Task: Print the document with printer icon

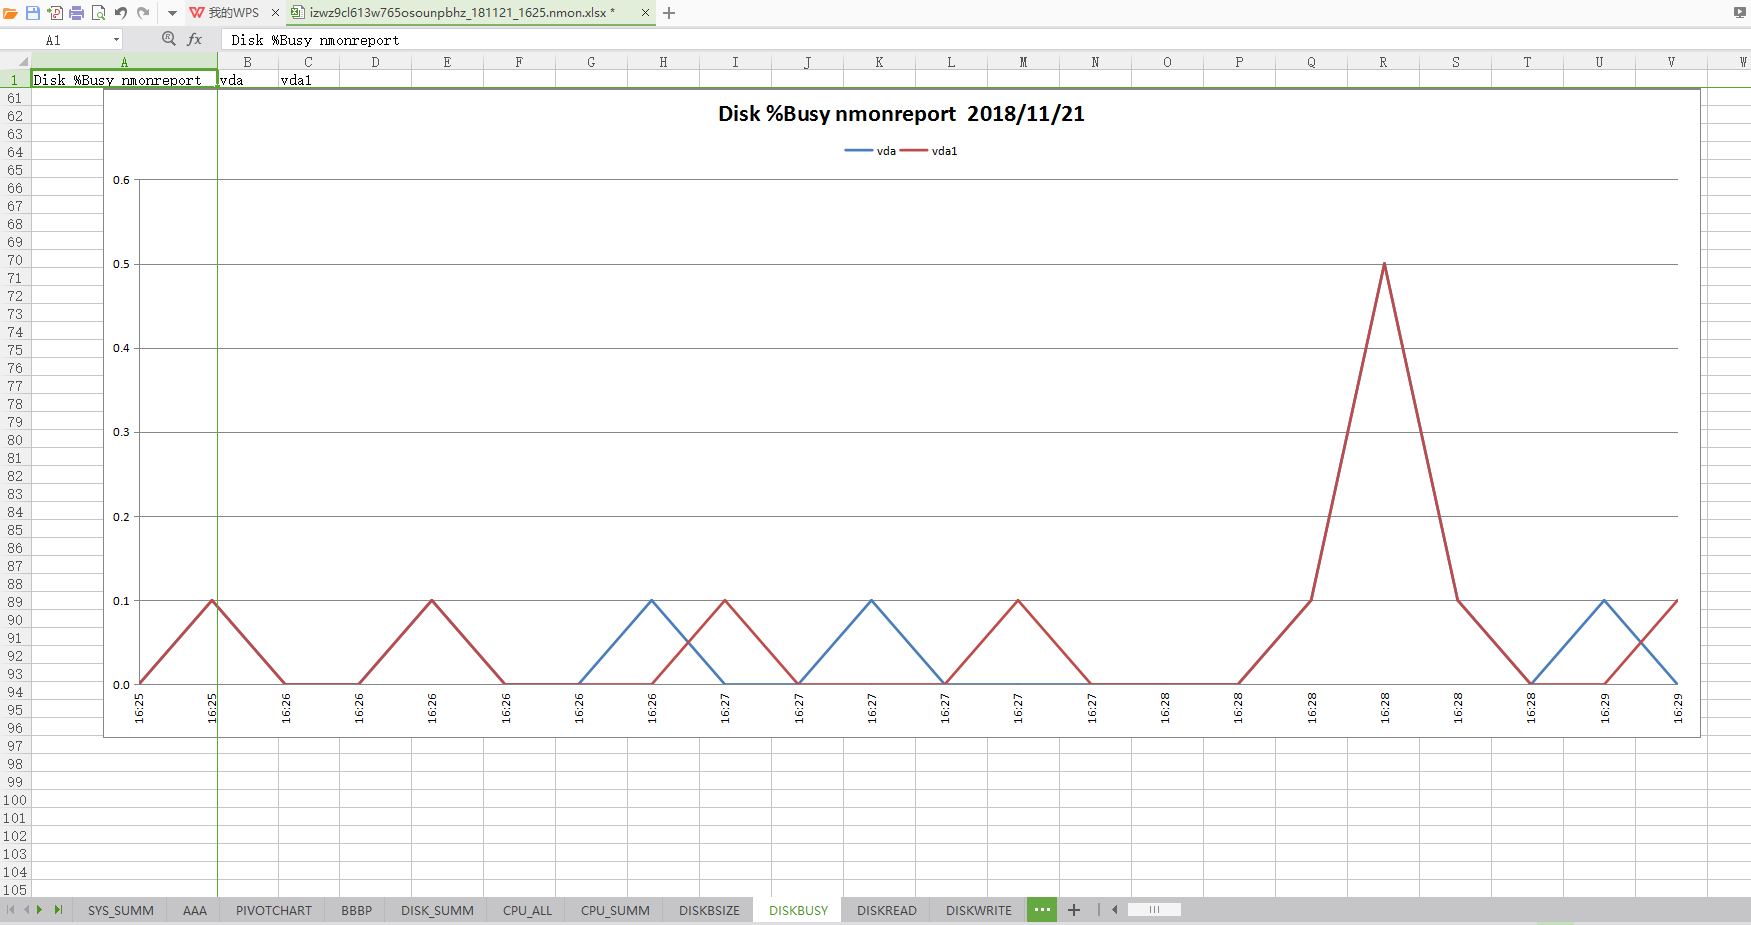Action: [76, 13]
